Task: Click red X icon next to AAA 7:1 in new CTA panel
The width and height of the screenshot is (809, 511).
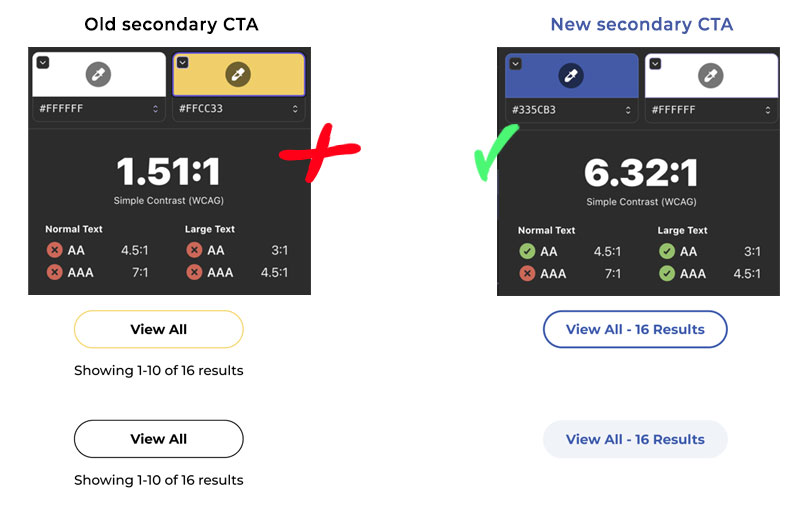Action: 527,274
